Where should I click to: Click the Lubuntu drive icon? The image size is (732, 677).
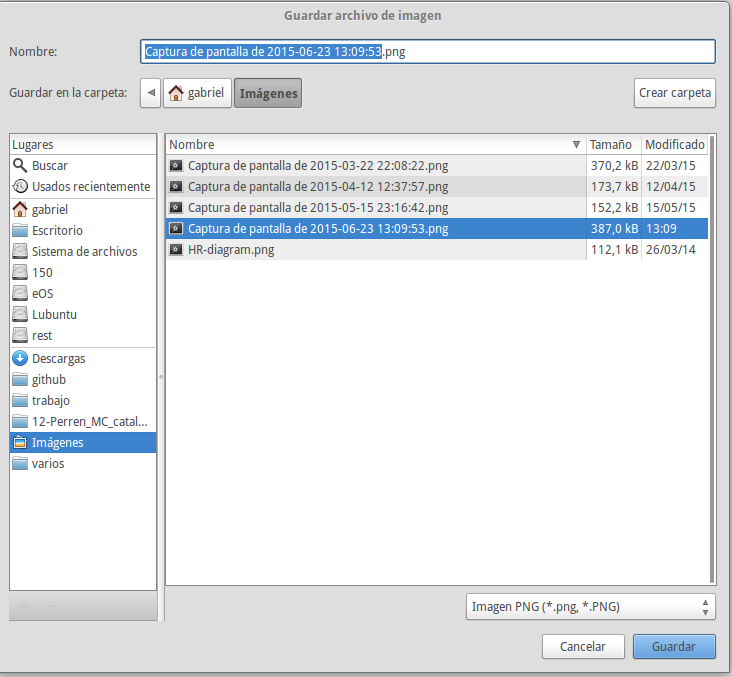[x=20, y=314]
